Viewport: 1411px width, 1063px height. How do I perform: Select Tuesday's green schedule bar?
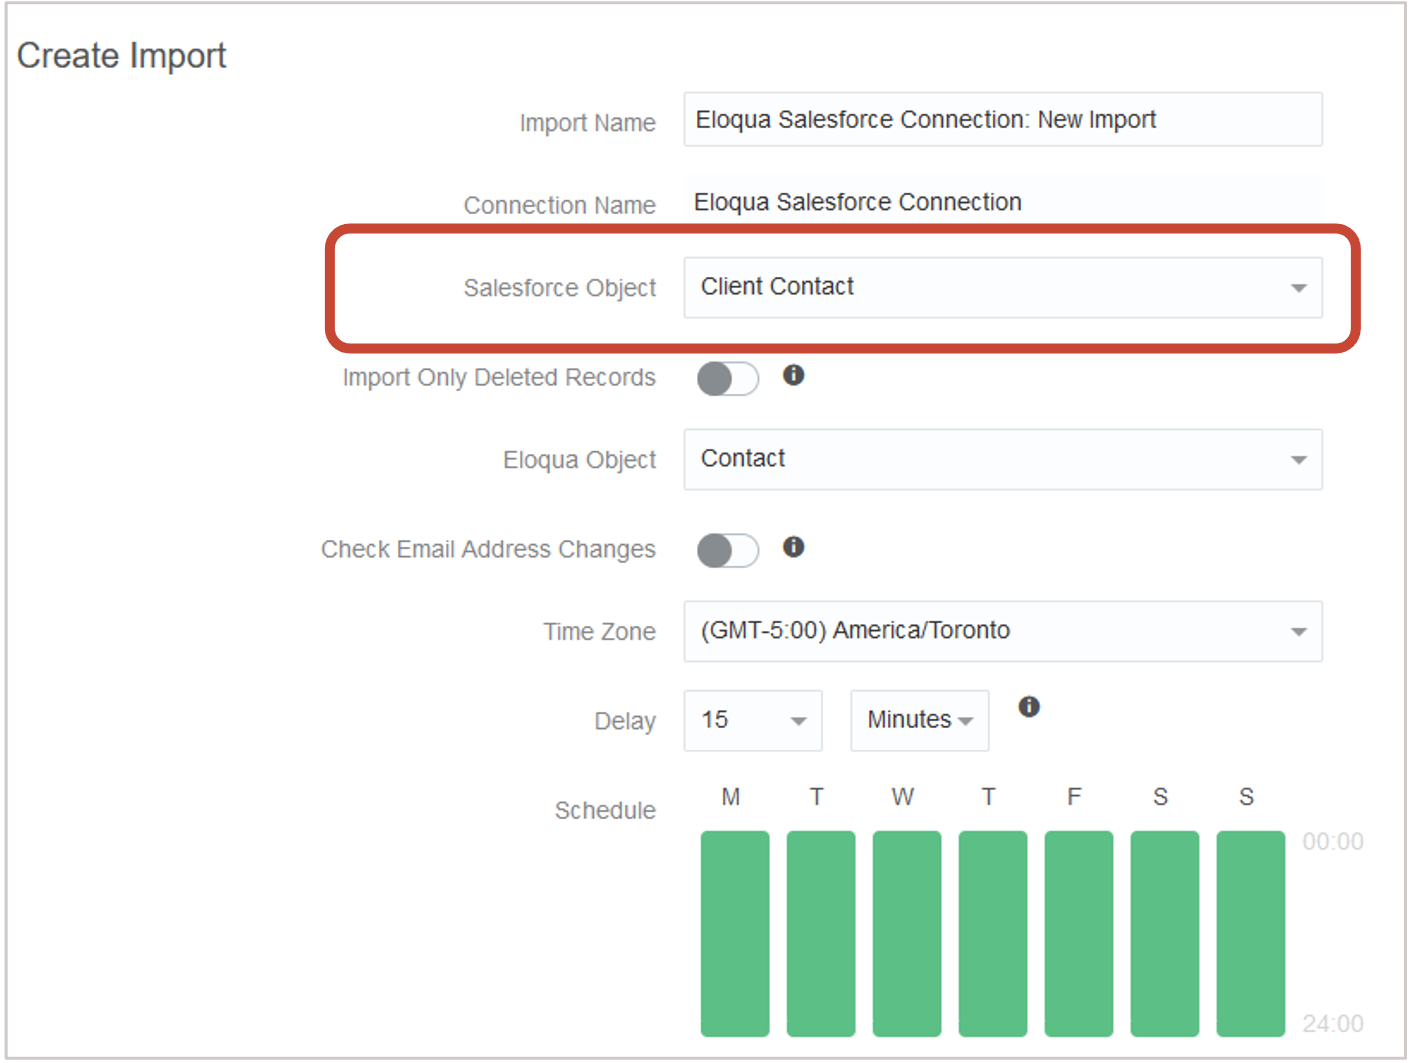821,933
